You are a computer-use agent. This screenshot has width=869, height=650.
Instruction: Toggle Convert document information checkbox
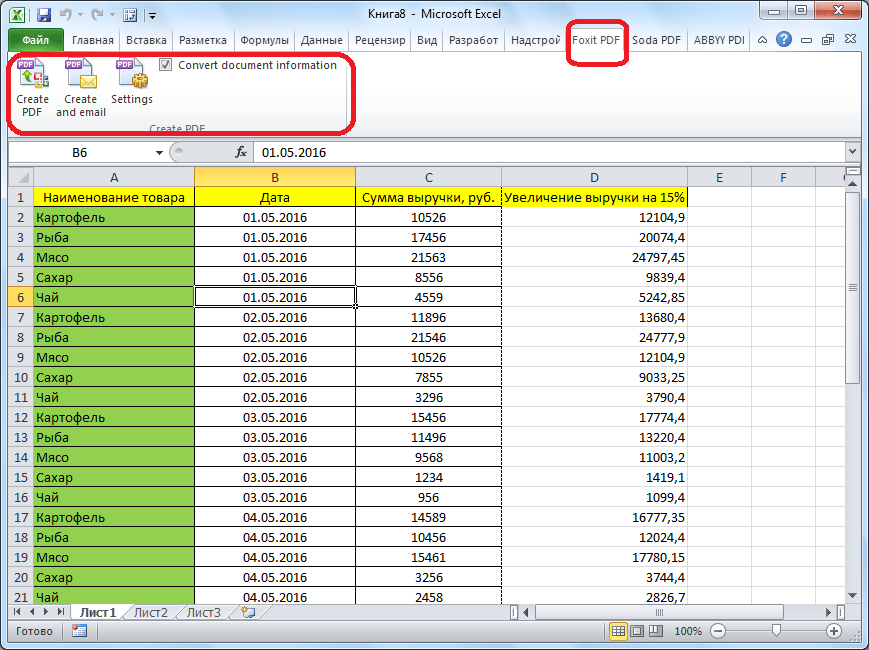click(166, 65)
